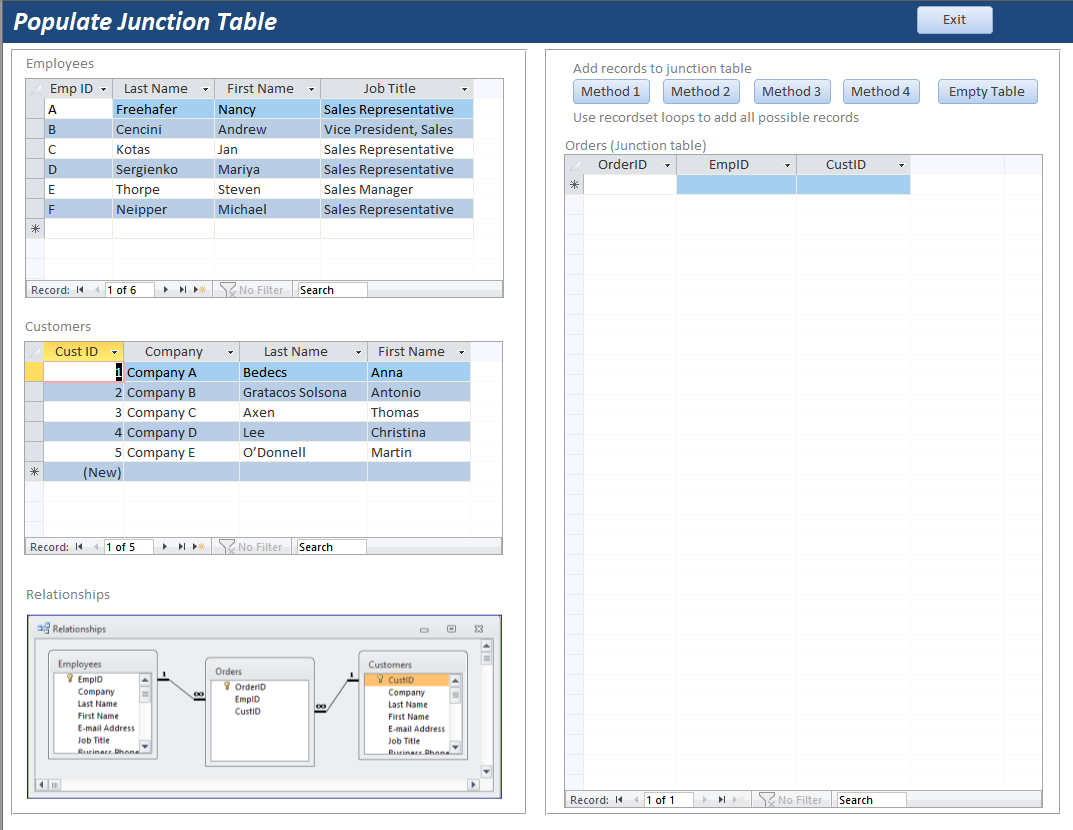Click the No Filter icon below Orders table
Screen dimensions: 1073x830
pos(767,800)
